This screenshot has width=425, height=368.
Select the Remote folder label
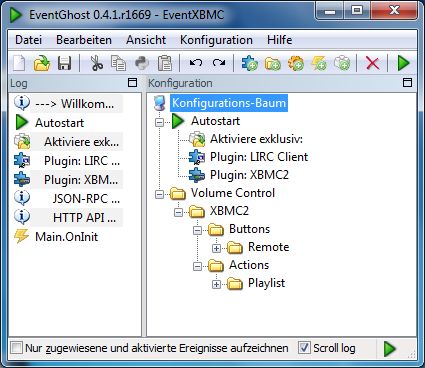269,247
